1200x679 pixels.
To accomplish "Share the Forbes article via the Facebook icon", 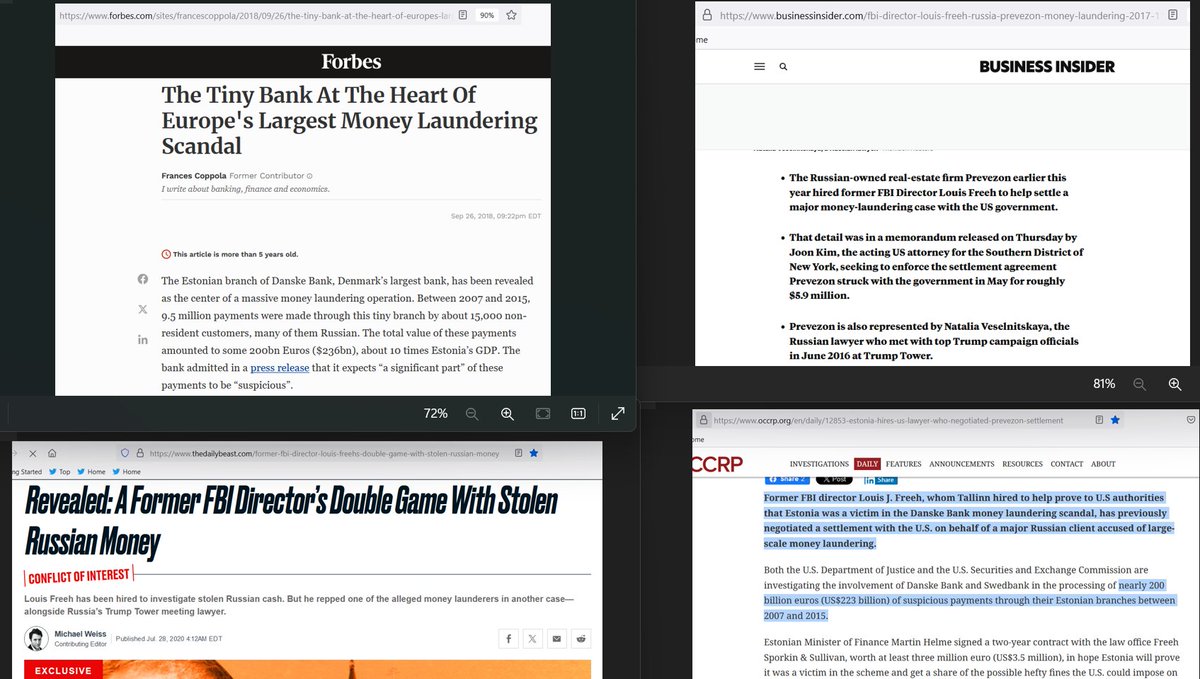I will click(142, 279).
